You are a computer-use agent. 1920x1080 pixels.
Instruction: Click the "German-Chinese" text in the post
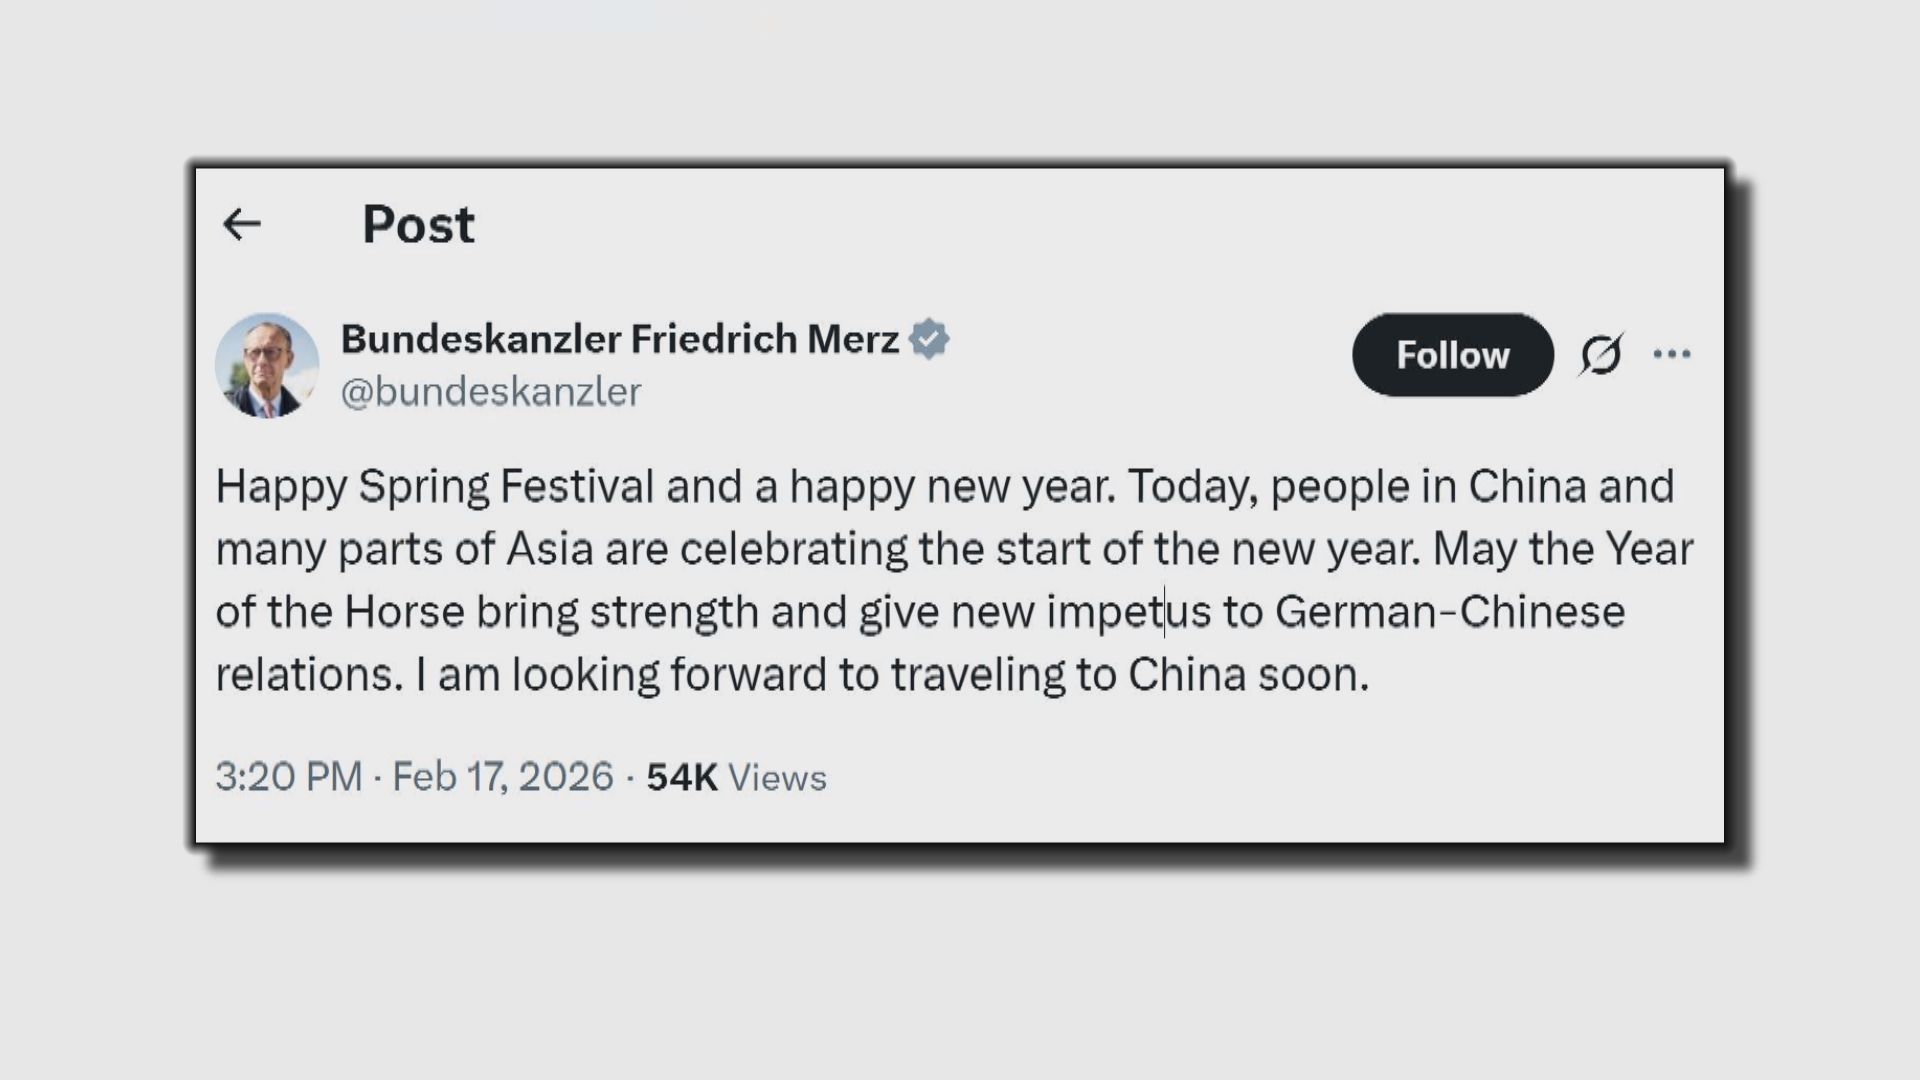coord(1449,612)
